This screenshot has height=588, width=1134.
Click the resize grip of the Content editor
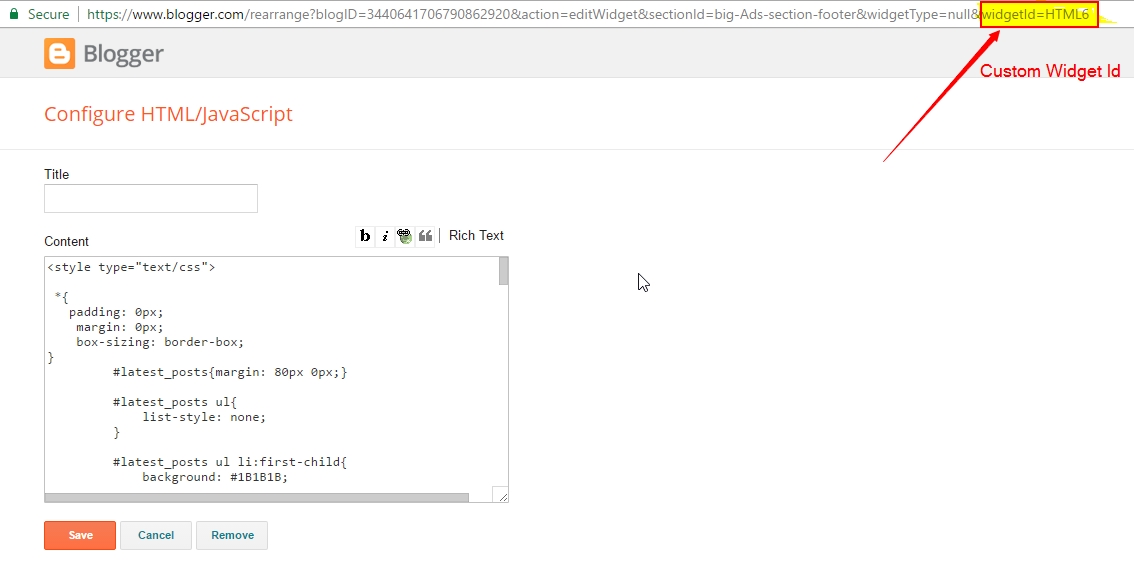click(501, 496)
